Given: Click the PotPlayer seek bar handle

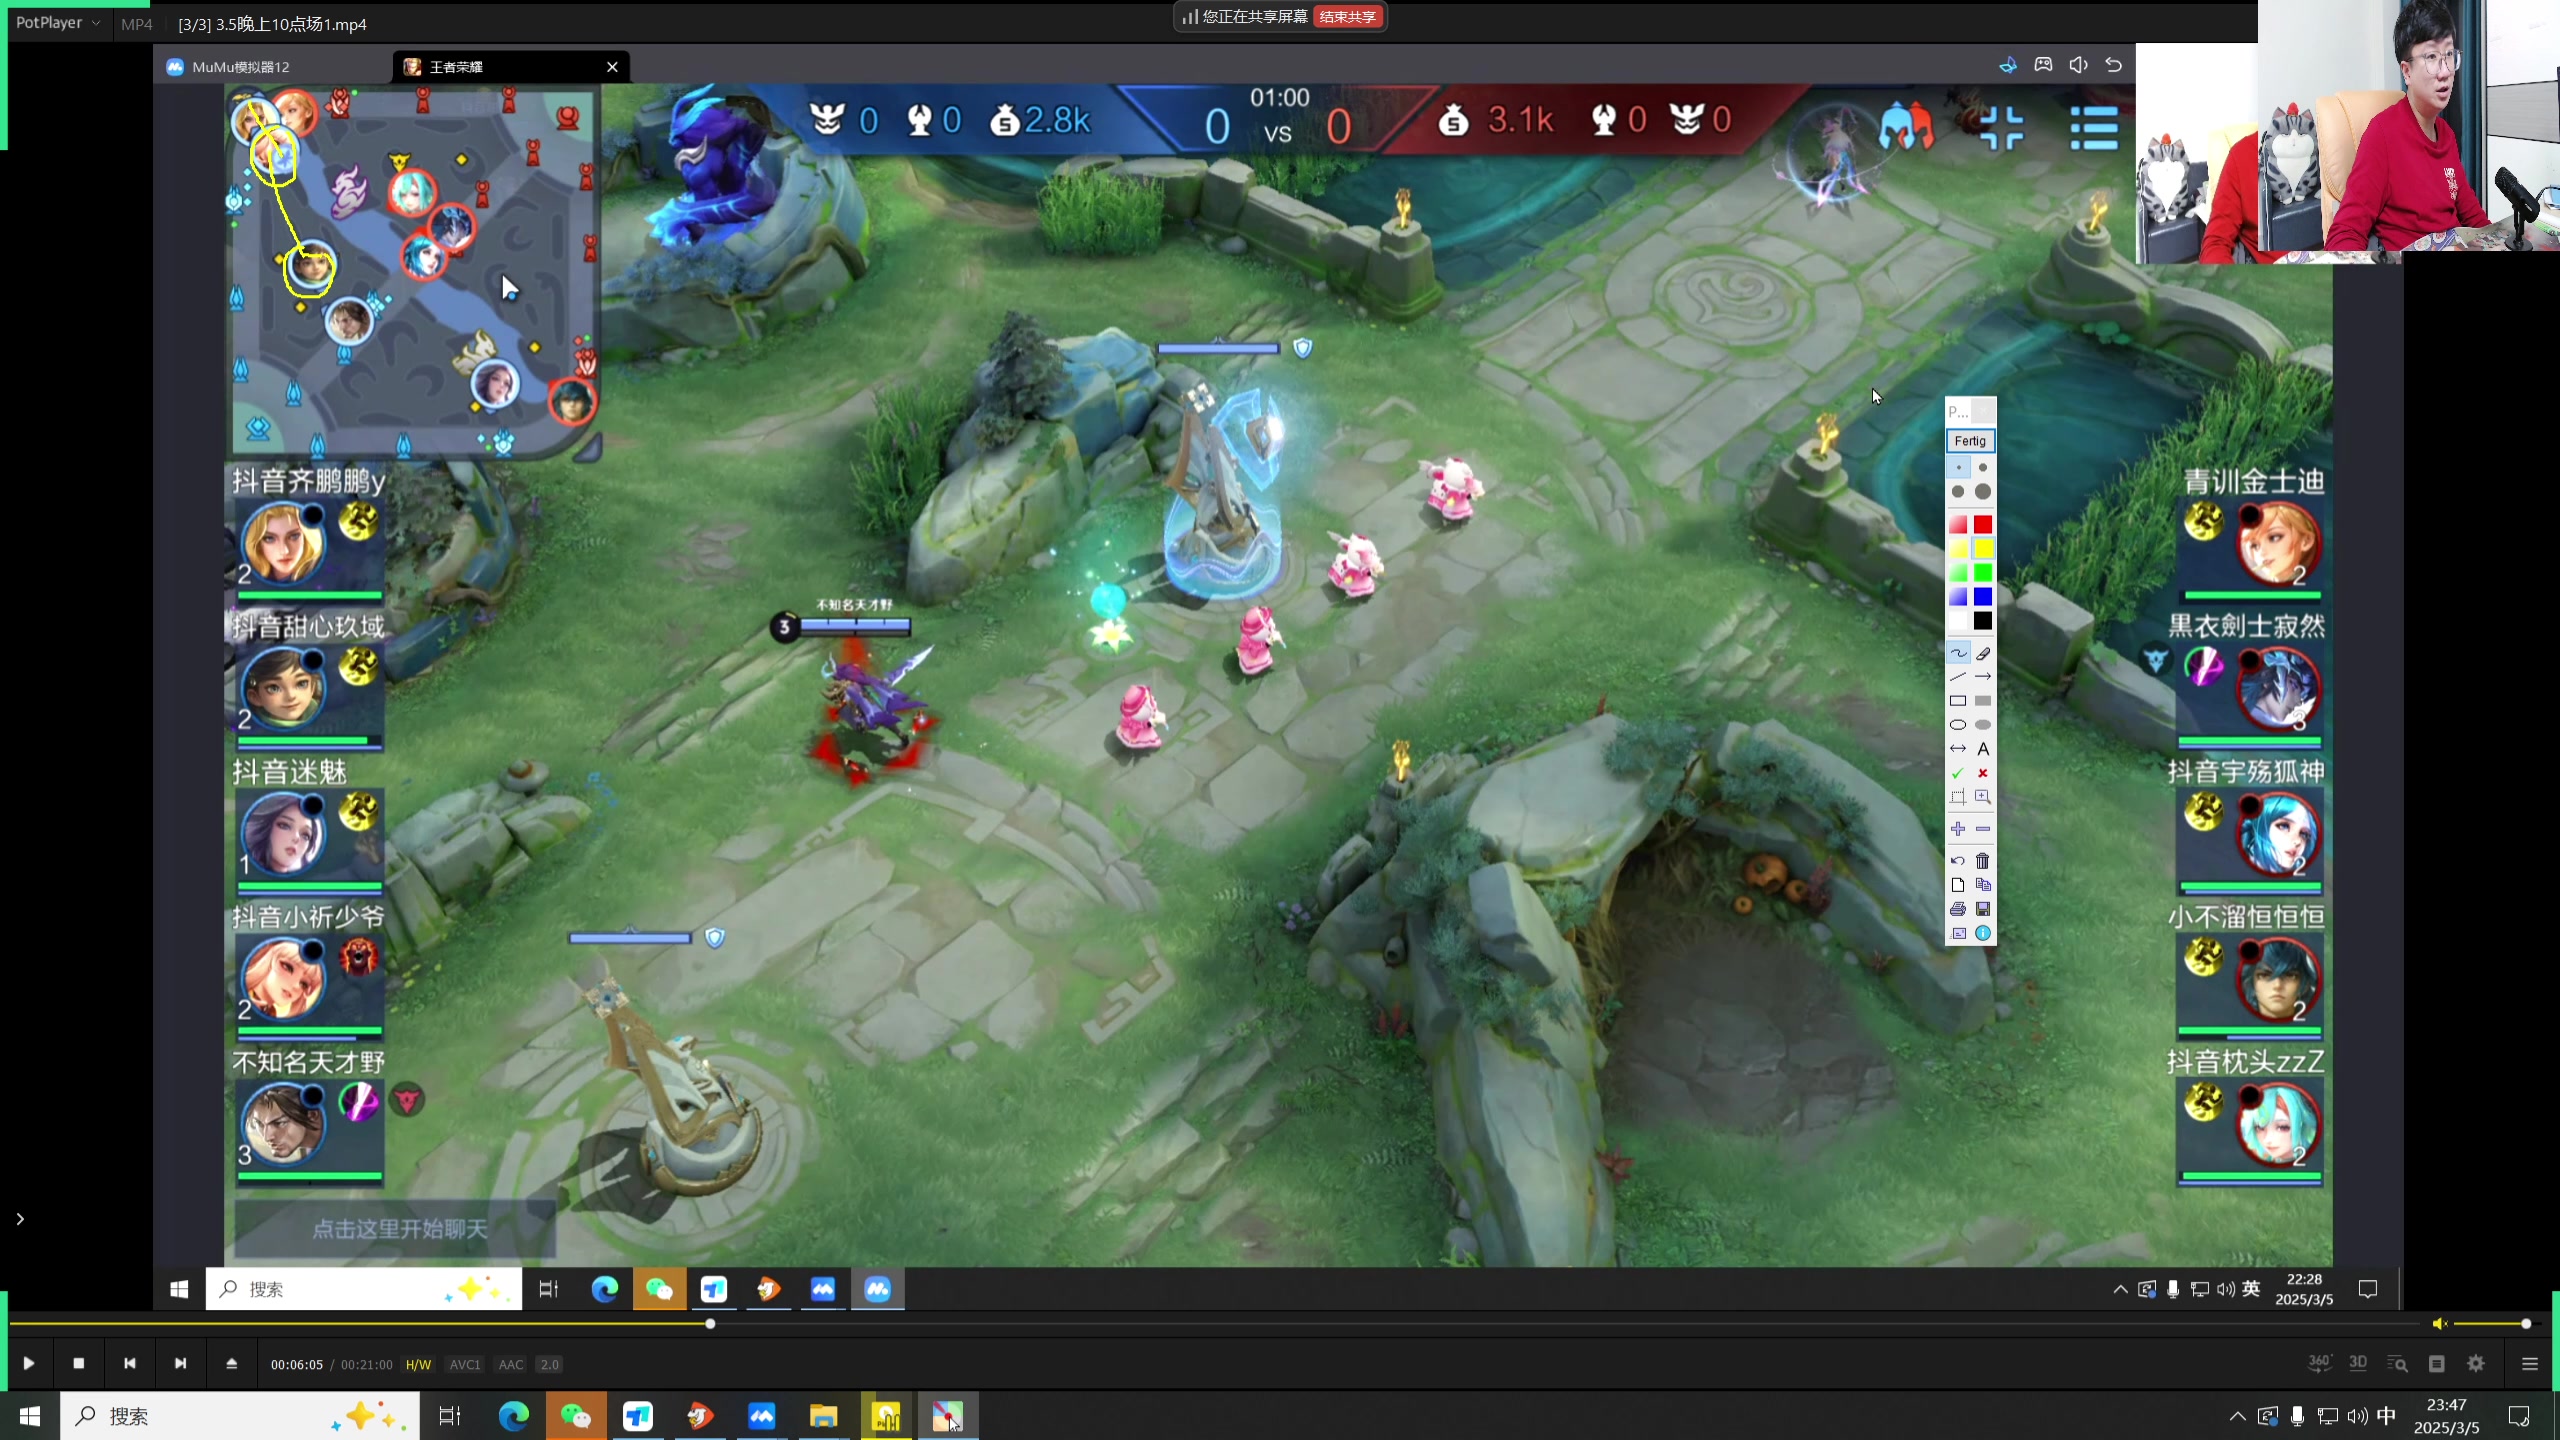Looking at the screenshot, I should point(710,1324).
